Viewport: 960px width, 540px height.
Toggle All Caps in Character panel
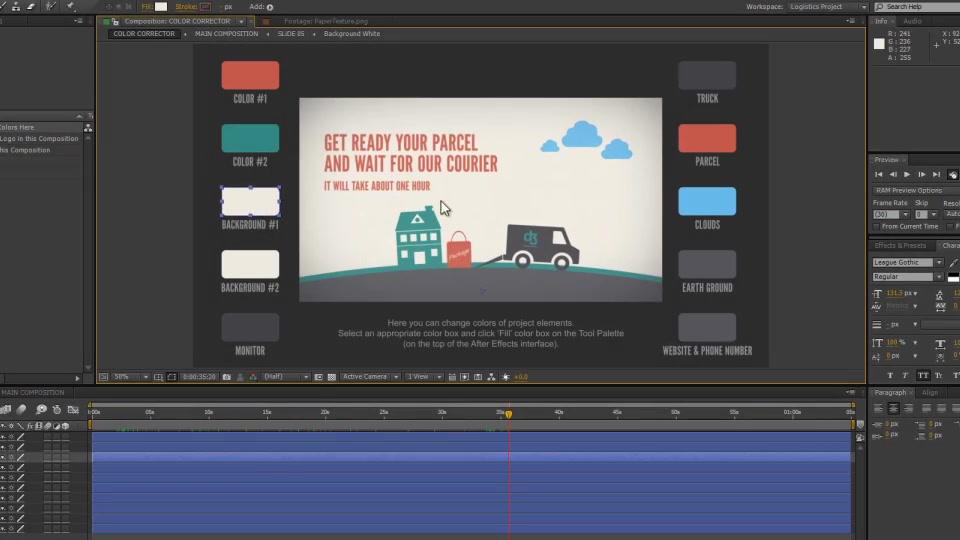[923, 375]
